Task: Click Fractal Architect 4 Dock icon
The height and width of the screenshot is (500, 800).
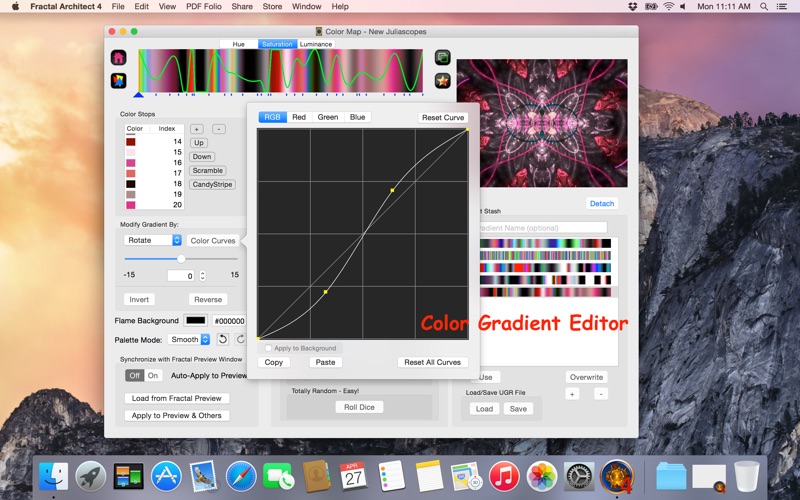Action: (x=617, y=477)
